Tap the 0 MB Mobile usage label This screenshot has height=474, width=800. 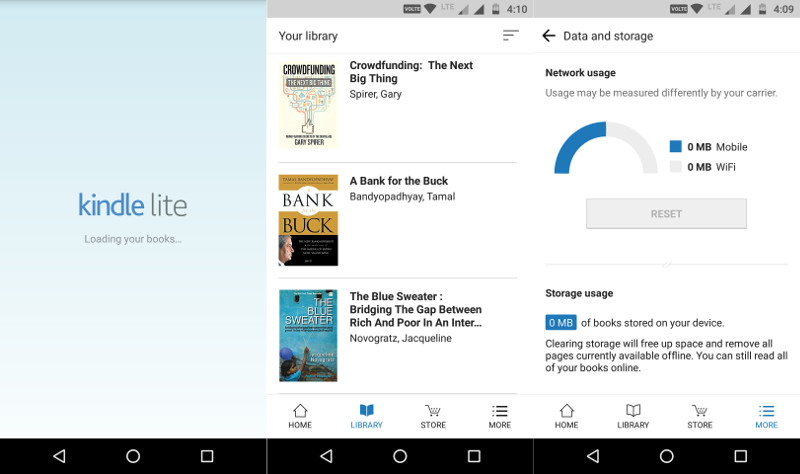click(x=717, y=147)
